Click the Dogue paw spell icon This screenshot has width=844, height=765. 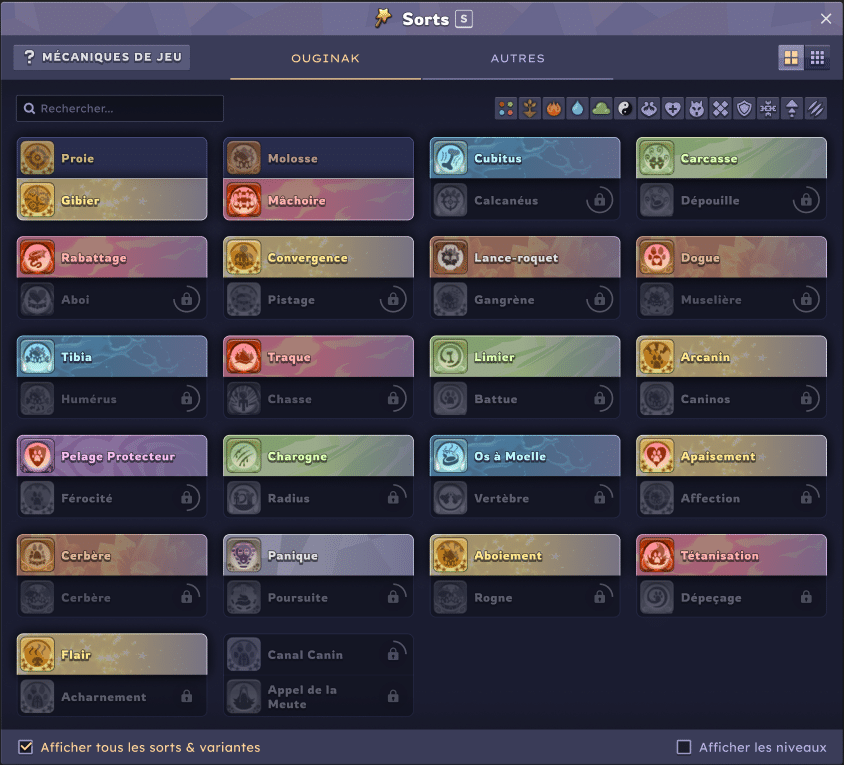click(657, 257)
